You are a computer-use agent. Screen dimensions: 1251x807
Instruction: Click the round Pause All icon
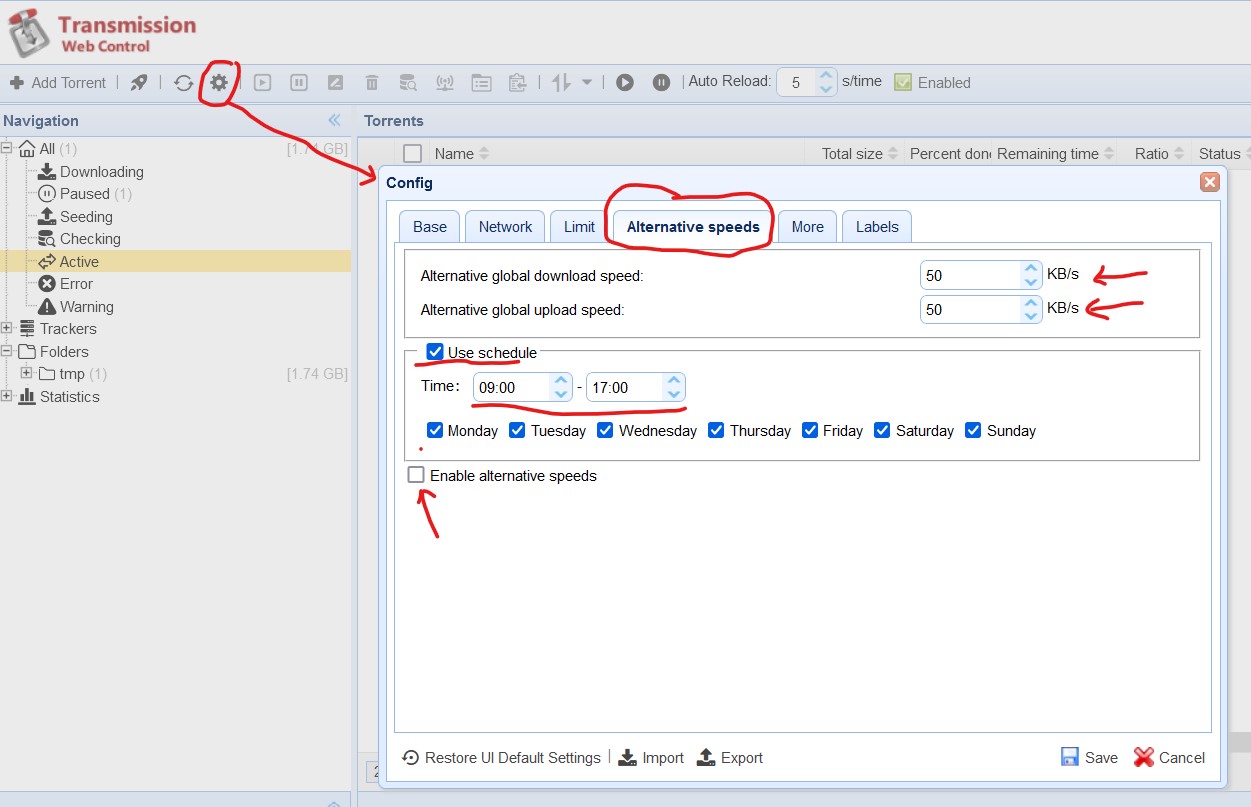pos(661,83)
